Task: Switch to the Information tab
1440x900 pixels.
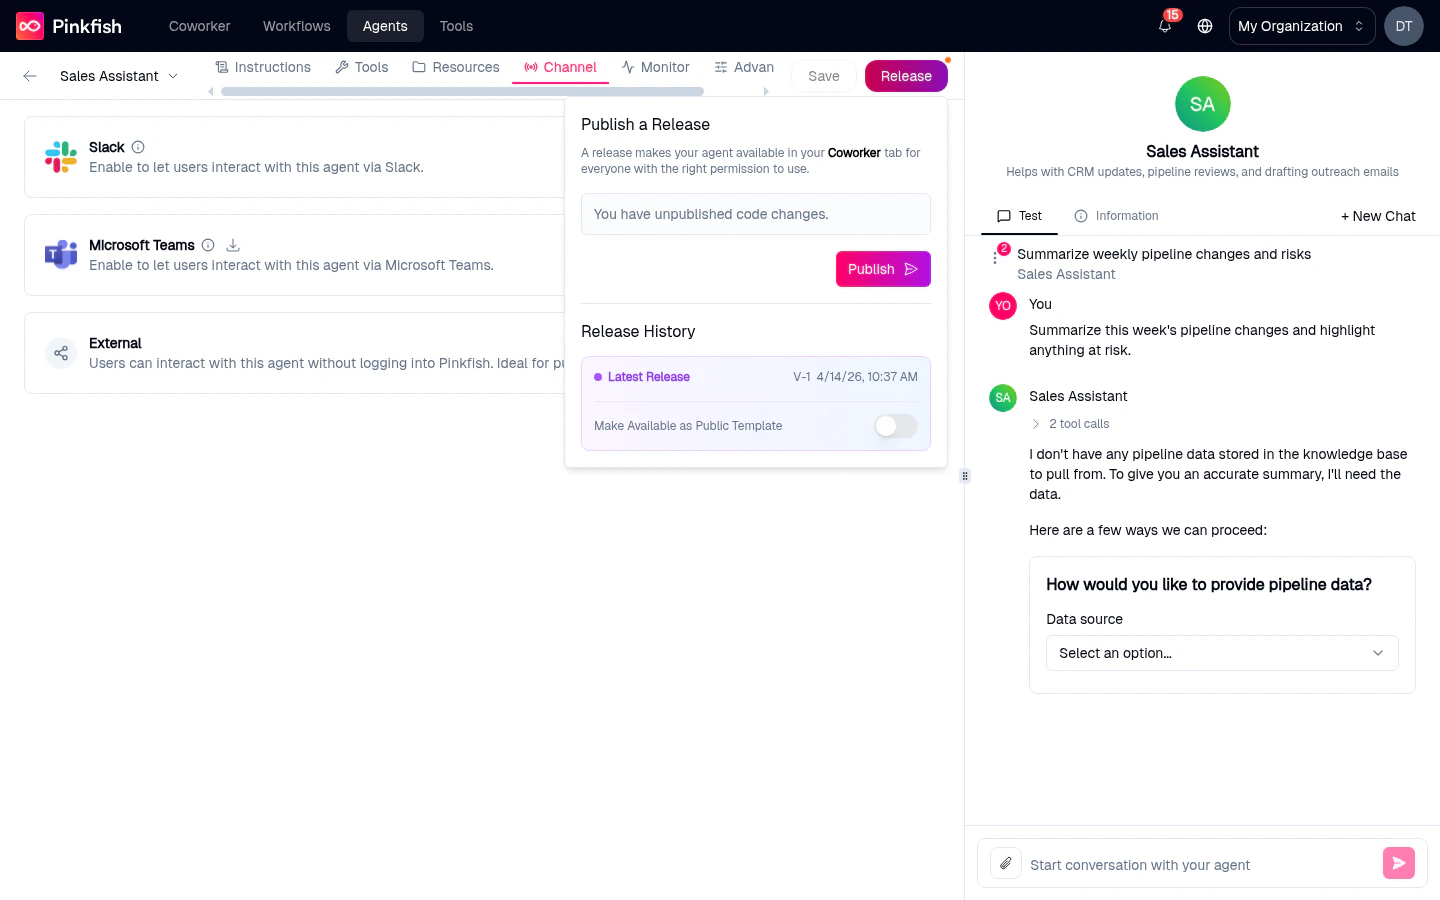Action: tap(1116, 216)
